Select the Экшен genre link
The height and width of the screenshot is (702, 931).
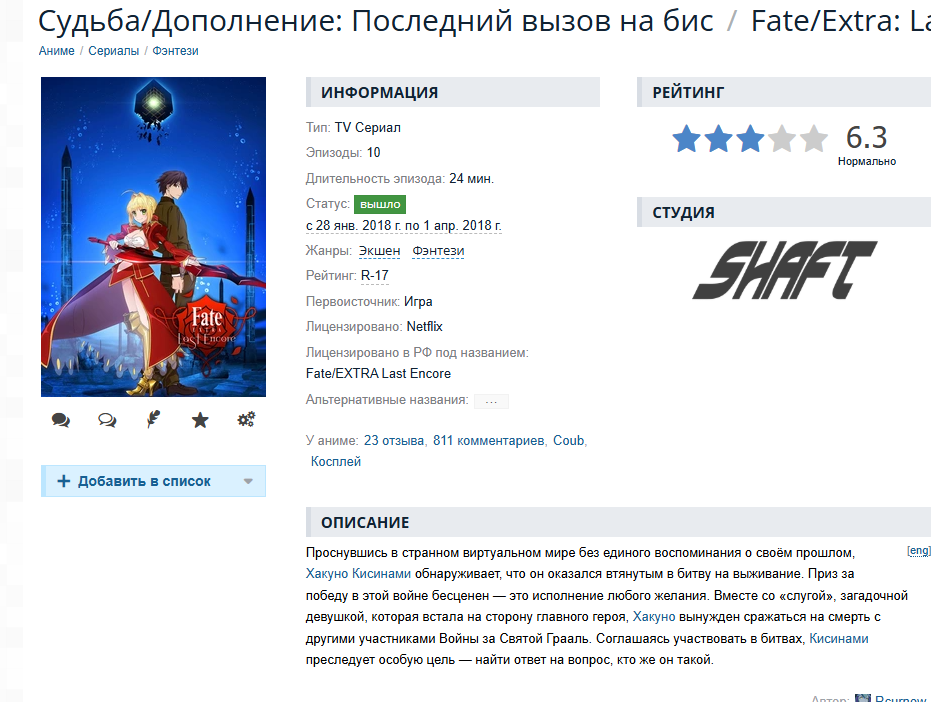tap(379, 251)
